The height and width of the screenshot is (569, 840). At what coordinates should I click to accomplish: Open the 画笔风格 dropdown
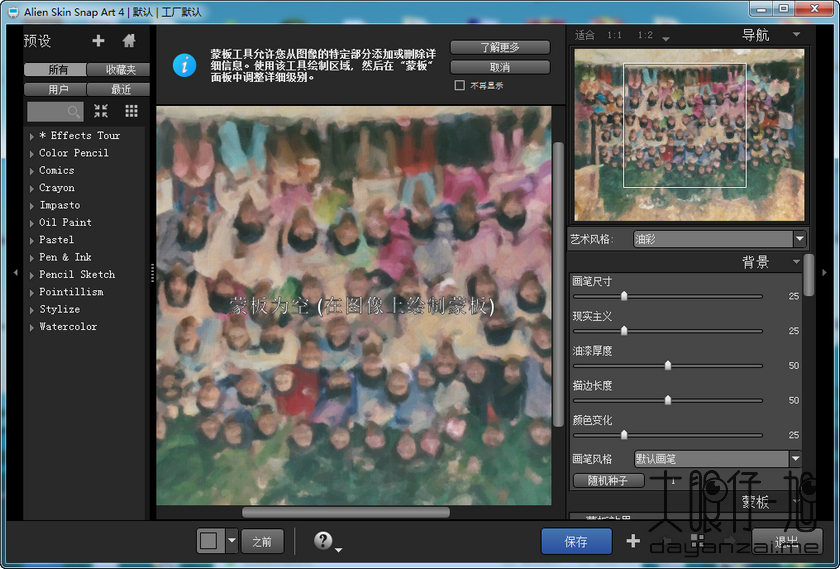(718, 459)
